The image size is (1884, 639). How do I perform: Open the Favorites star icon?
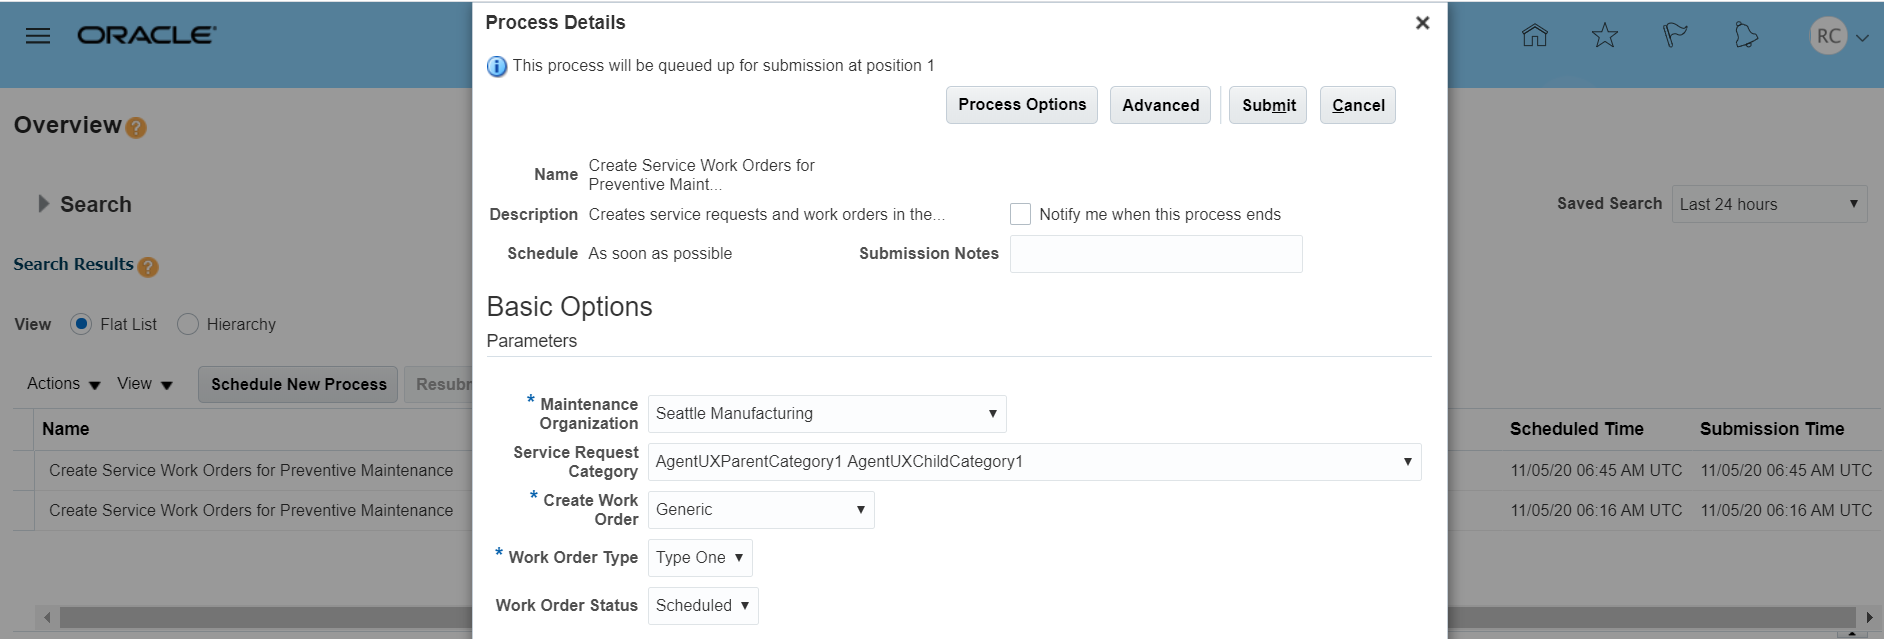[1604, 36]
